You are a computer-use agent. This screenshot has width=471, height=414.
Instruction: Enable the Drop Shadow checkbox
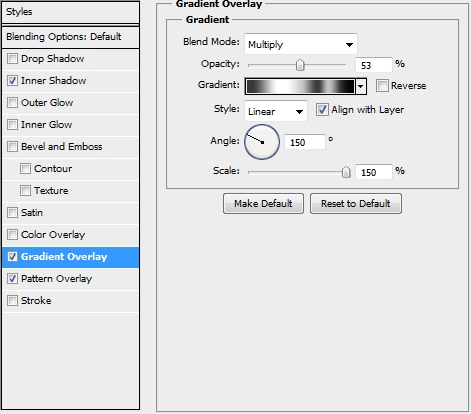click(12, 59)
